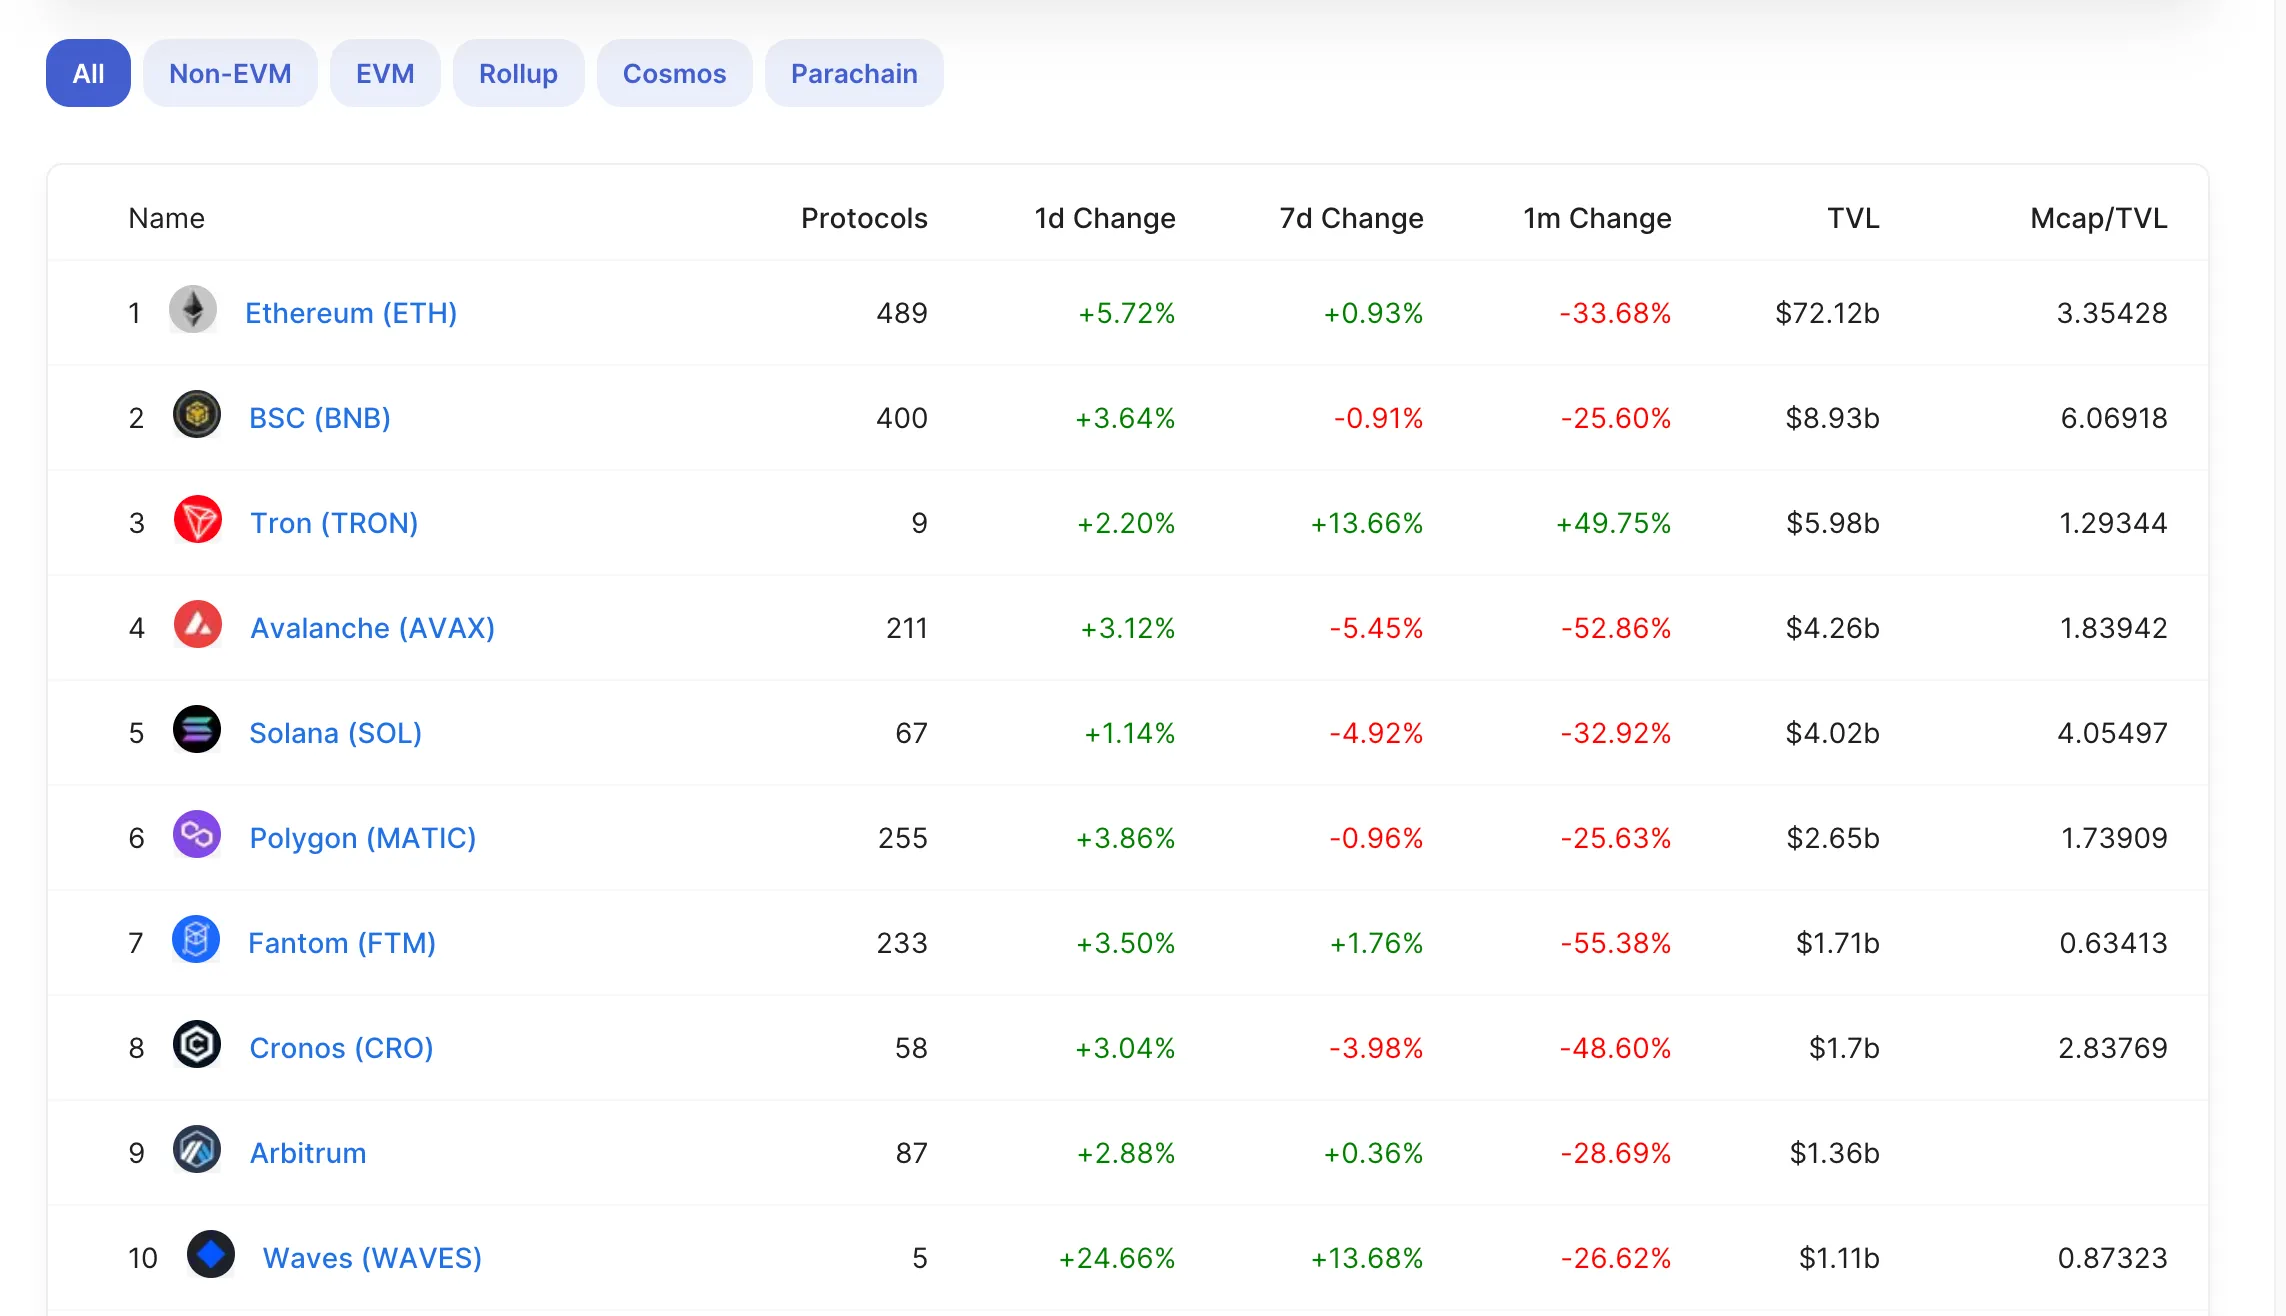Click Avalanche's 7d change -5.45%
This screenshot has height=1316, width=2286.
[x=1376, y=628]
